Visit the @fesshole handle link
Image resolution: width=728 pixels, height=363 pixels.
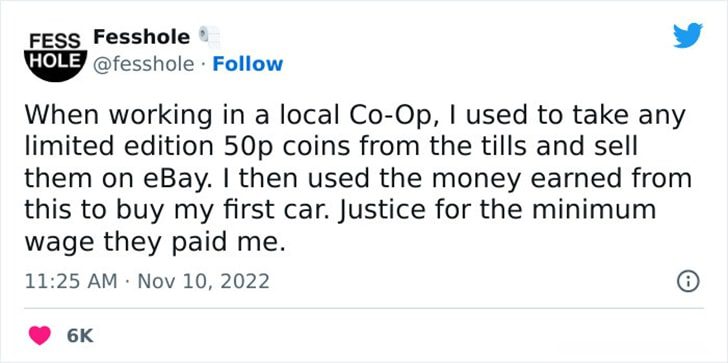tap(143, 65)
